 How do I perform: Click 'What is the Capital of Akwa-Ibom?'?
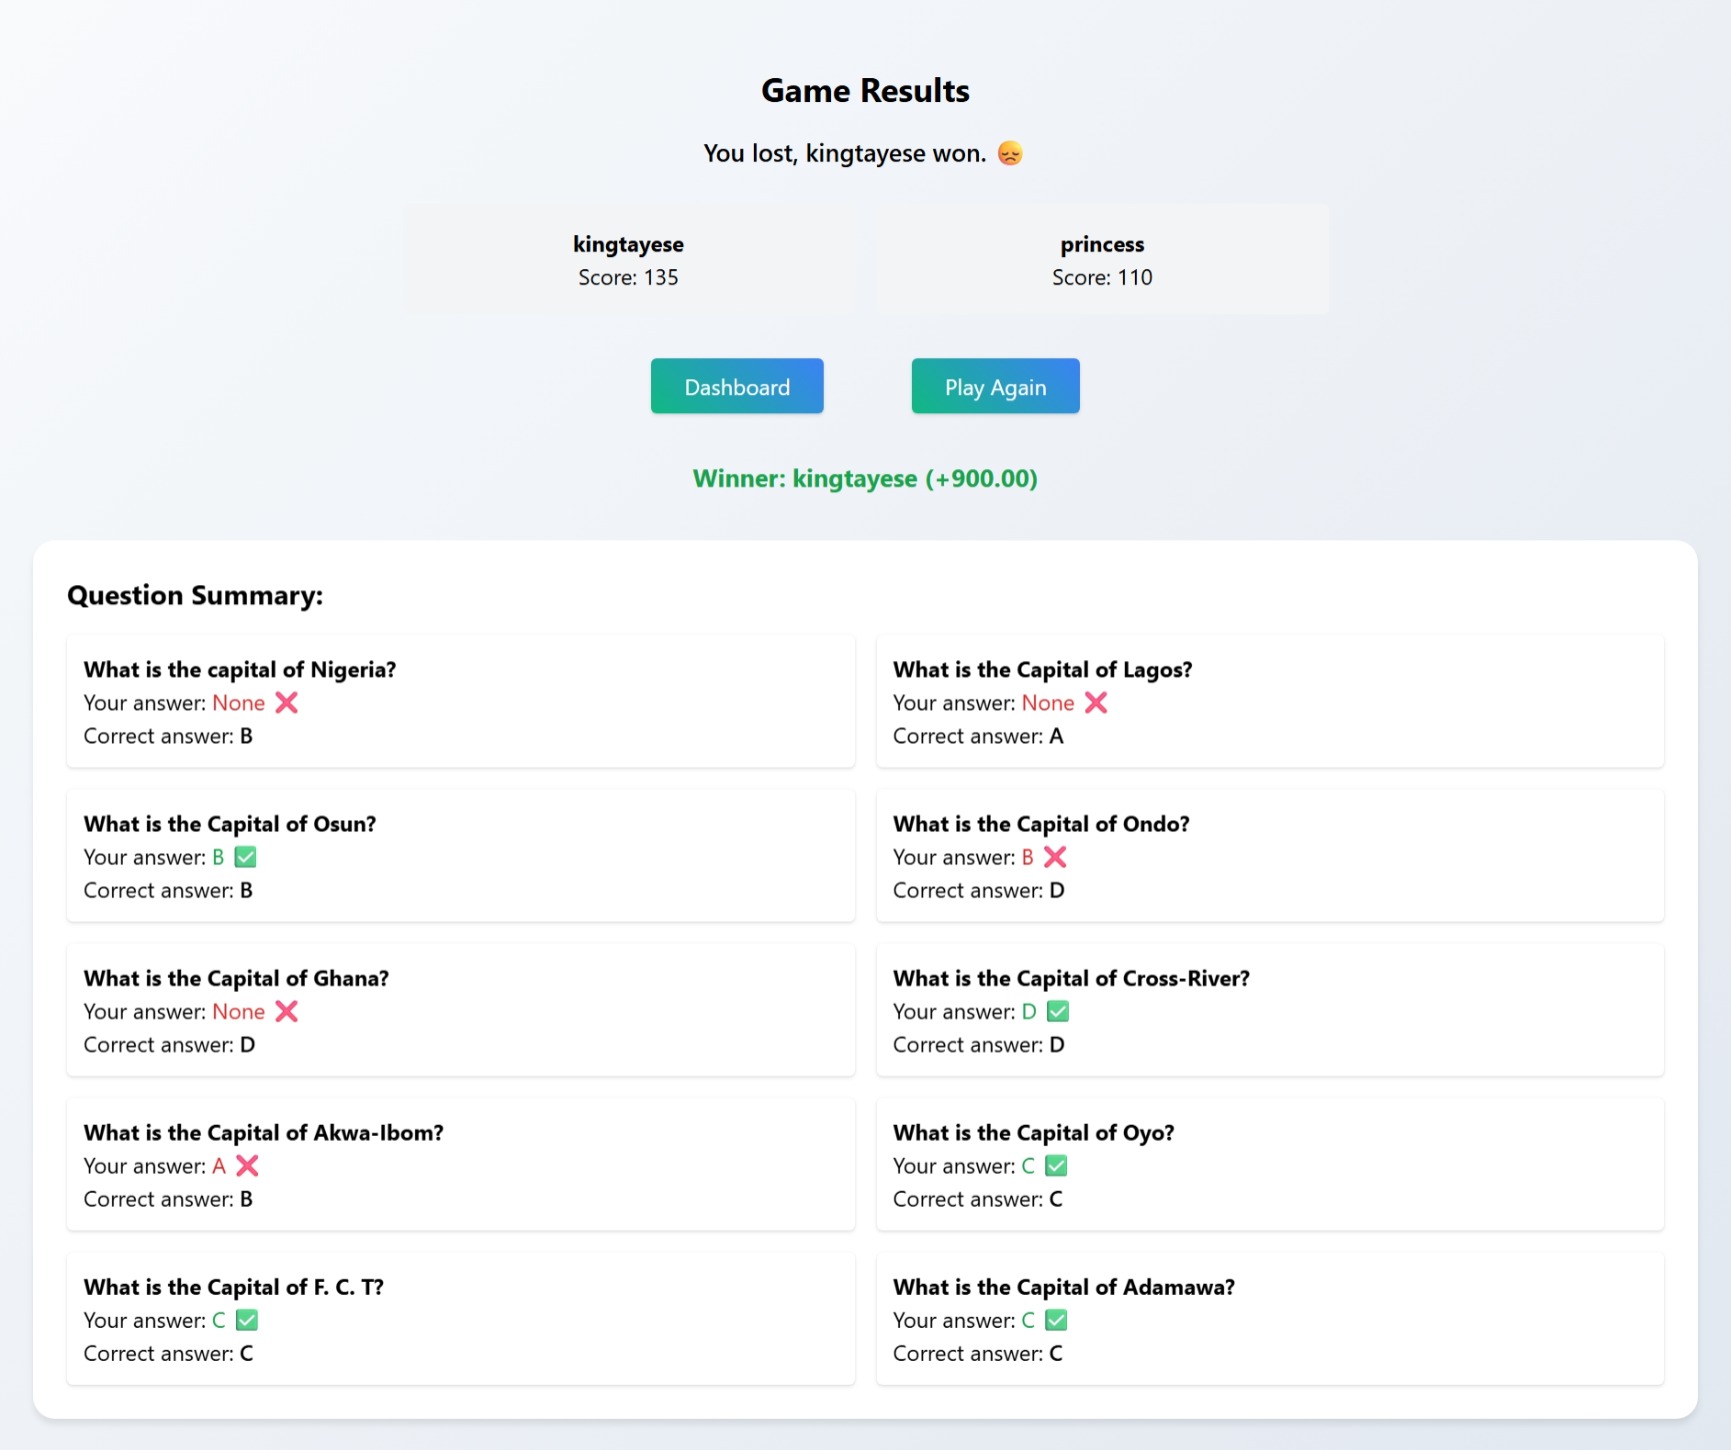[263, 1132]
